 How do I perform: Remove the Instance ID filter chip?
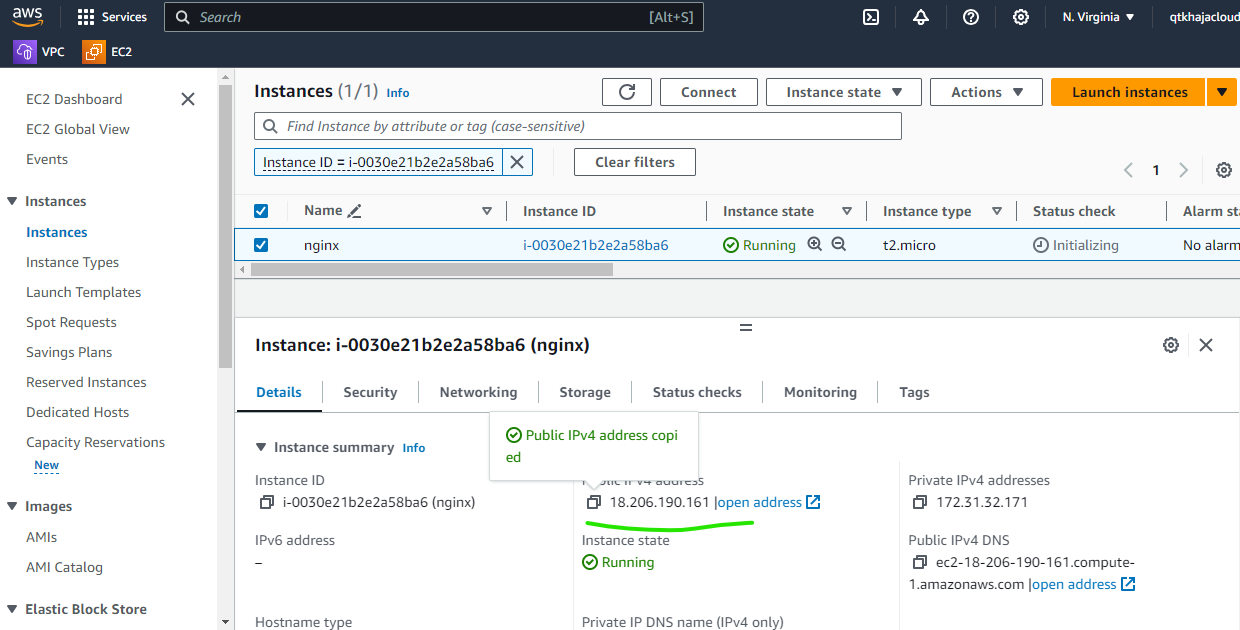[517, 162]
